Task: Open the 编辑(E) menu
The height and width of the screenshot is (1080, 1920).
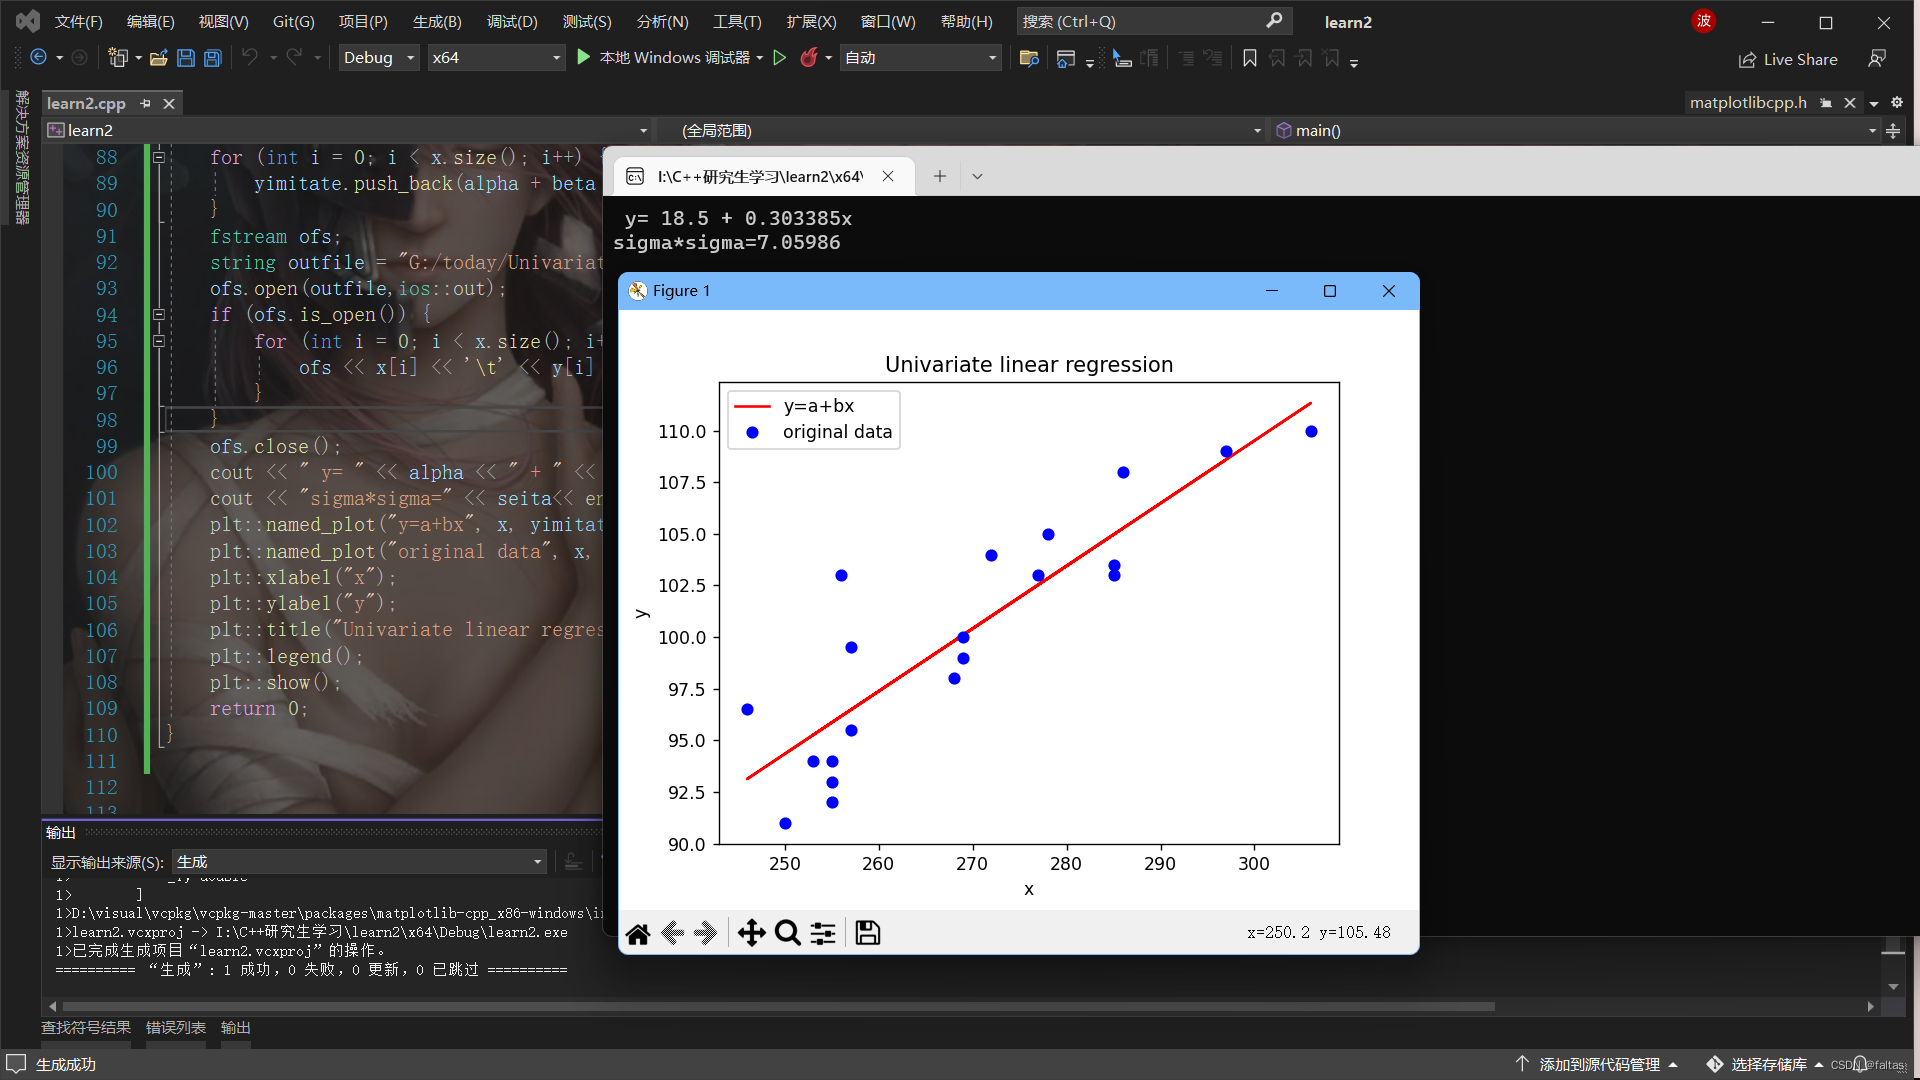Action: coord(150,21)
